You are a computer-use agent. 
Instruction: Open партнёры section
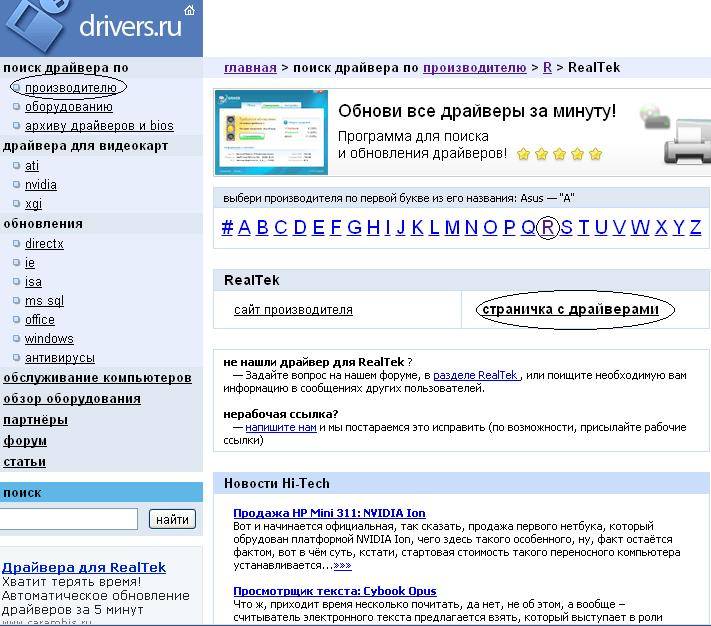click(35, 420)
